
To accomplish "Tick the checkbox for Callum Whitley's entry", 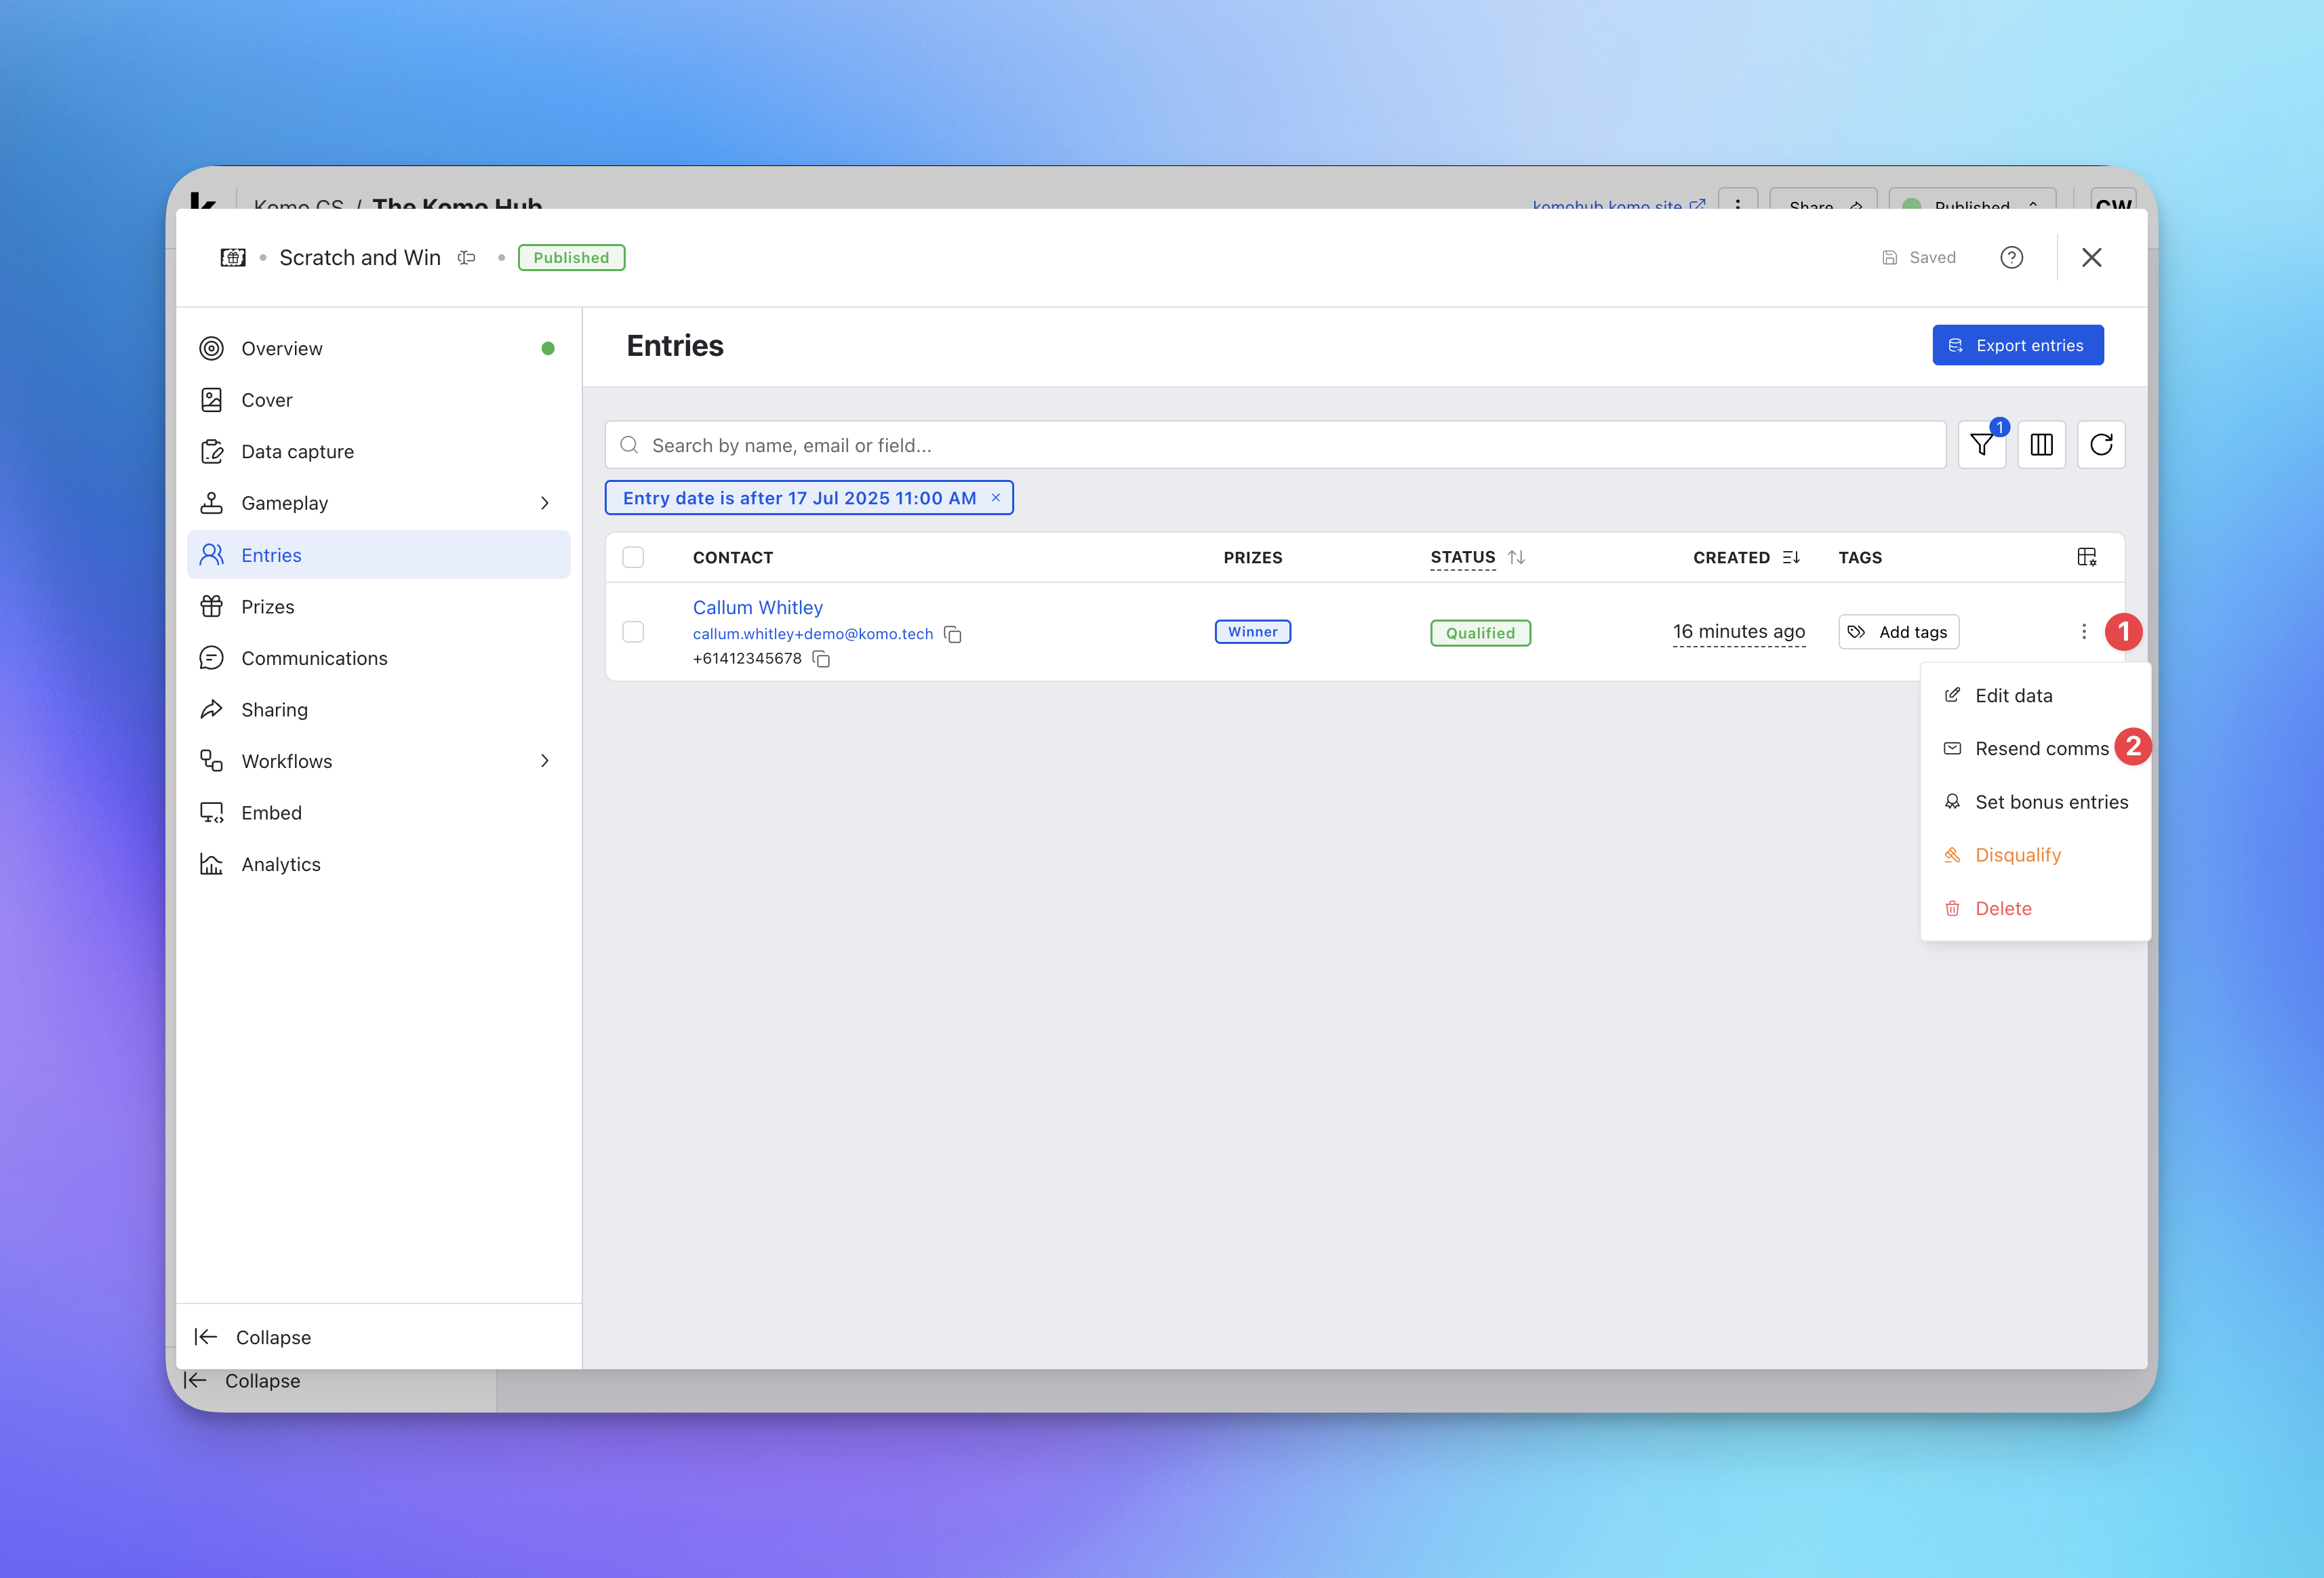I will [x=633, y=632].
